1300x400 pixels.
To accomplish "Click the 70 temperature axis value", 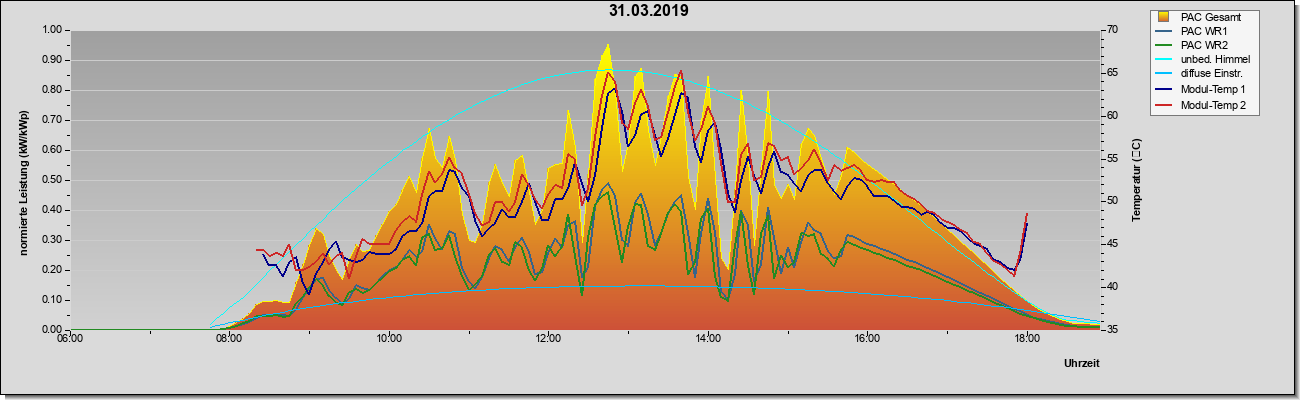I will click(x=1112, y=30).
